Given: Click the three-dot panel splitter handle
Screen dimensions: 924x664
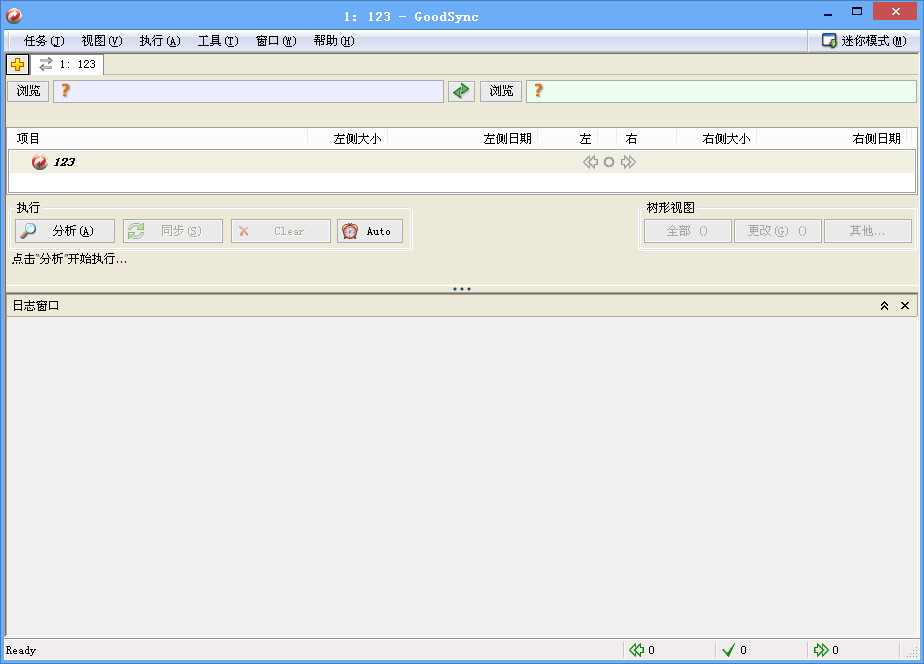Looking at the screenshot, I should pos(462,289).
